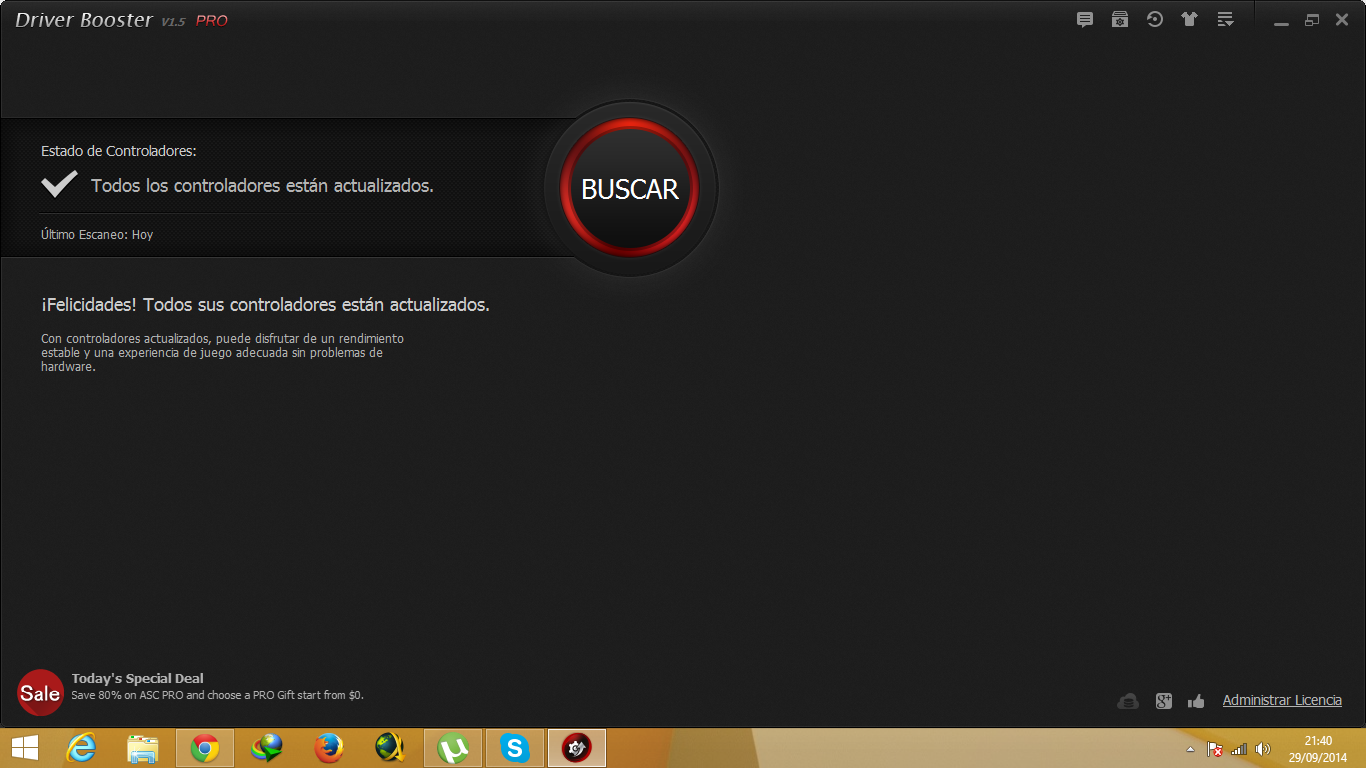Click the red Sale badge
Screen dimensions: 1366x768
pyautogui.click(x=40, y=693)
